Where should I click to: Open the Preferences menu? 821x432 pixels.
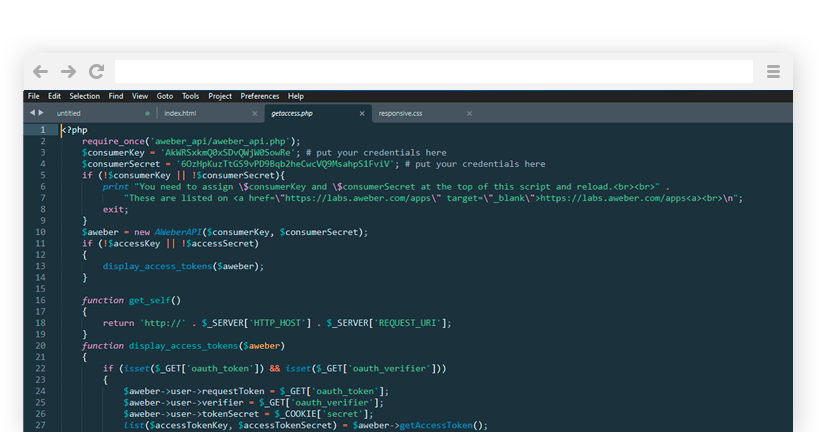click(x=260, y=96)
